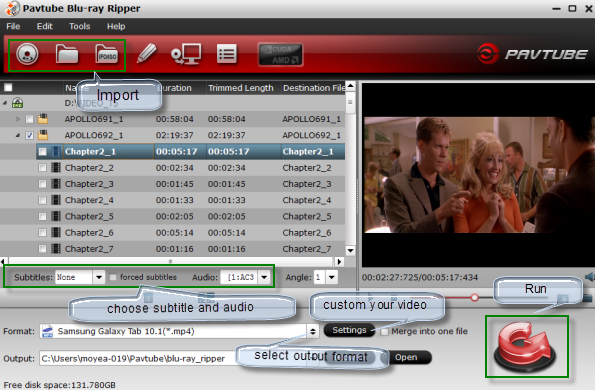The height and width of the screenshot is (390, 595).
Task: Open the Subtitles dropdown
Action: [x=99, y=277]
